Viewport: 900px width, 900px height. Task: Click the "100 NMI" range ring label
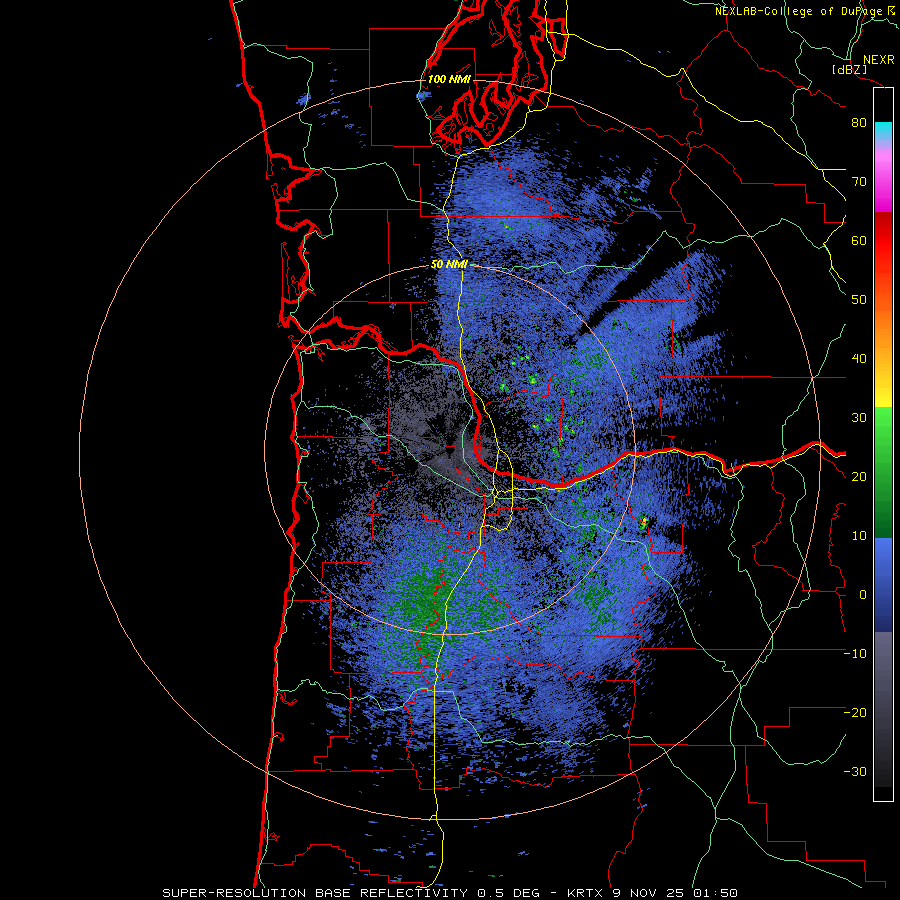pyautogui.click(x=449, y=79)
